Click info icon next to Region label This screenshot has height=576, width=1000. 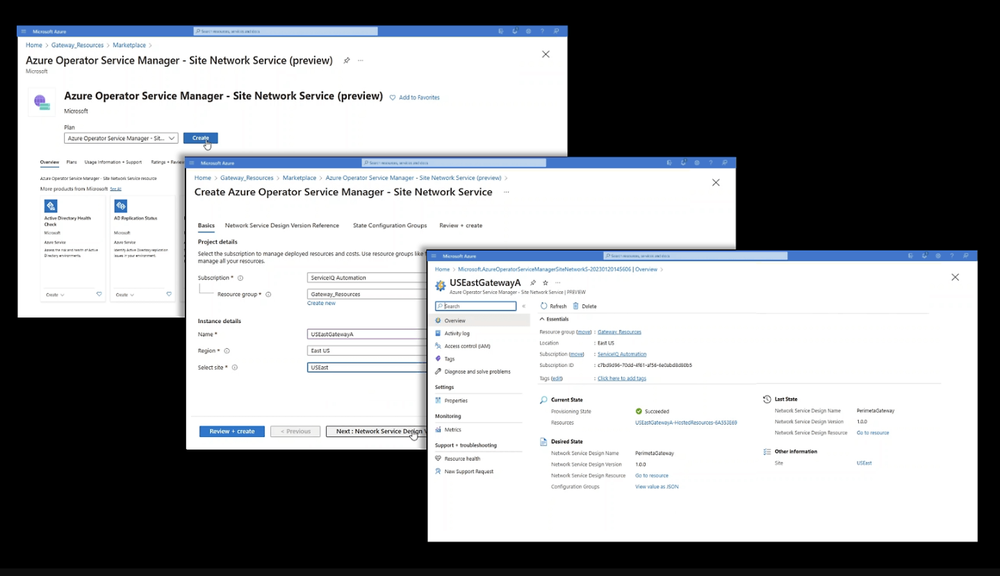[x=227, y=351]
